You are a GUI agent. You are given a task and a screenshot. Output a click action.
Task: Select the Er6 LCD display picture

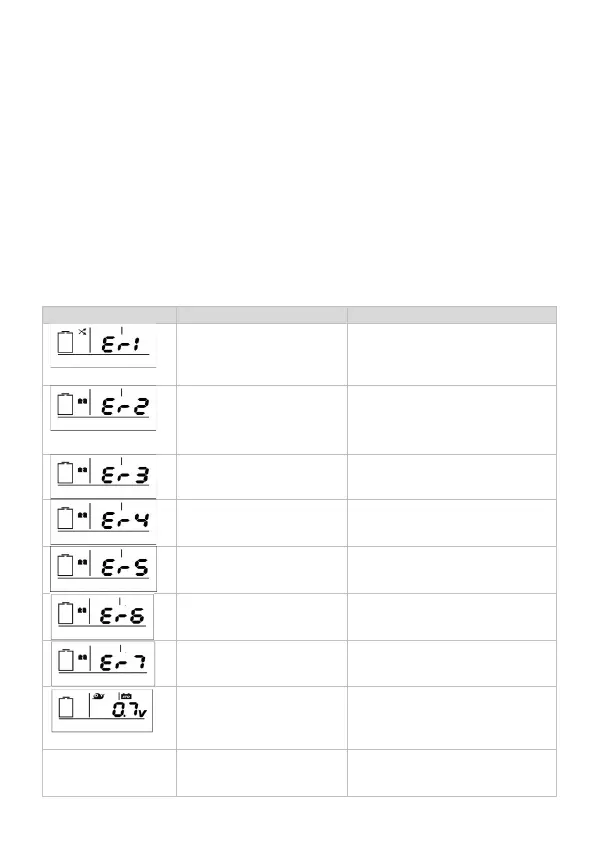[x=102, y=614]
